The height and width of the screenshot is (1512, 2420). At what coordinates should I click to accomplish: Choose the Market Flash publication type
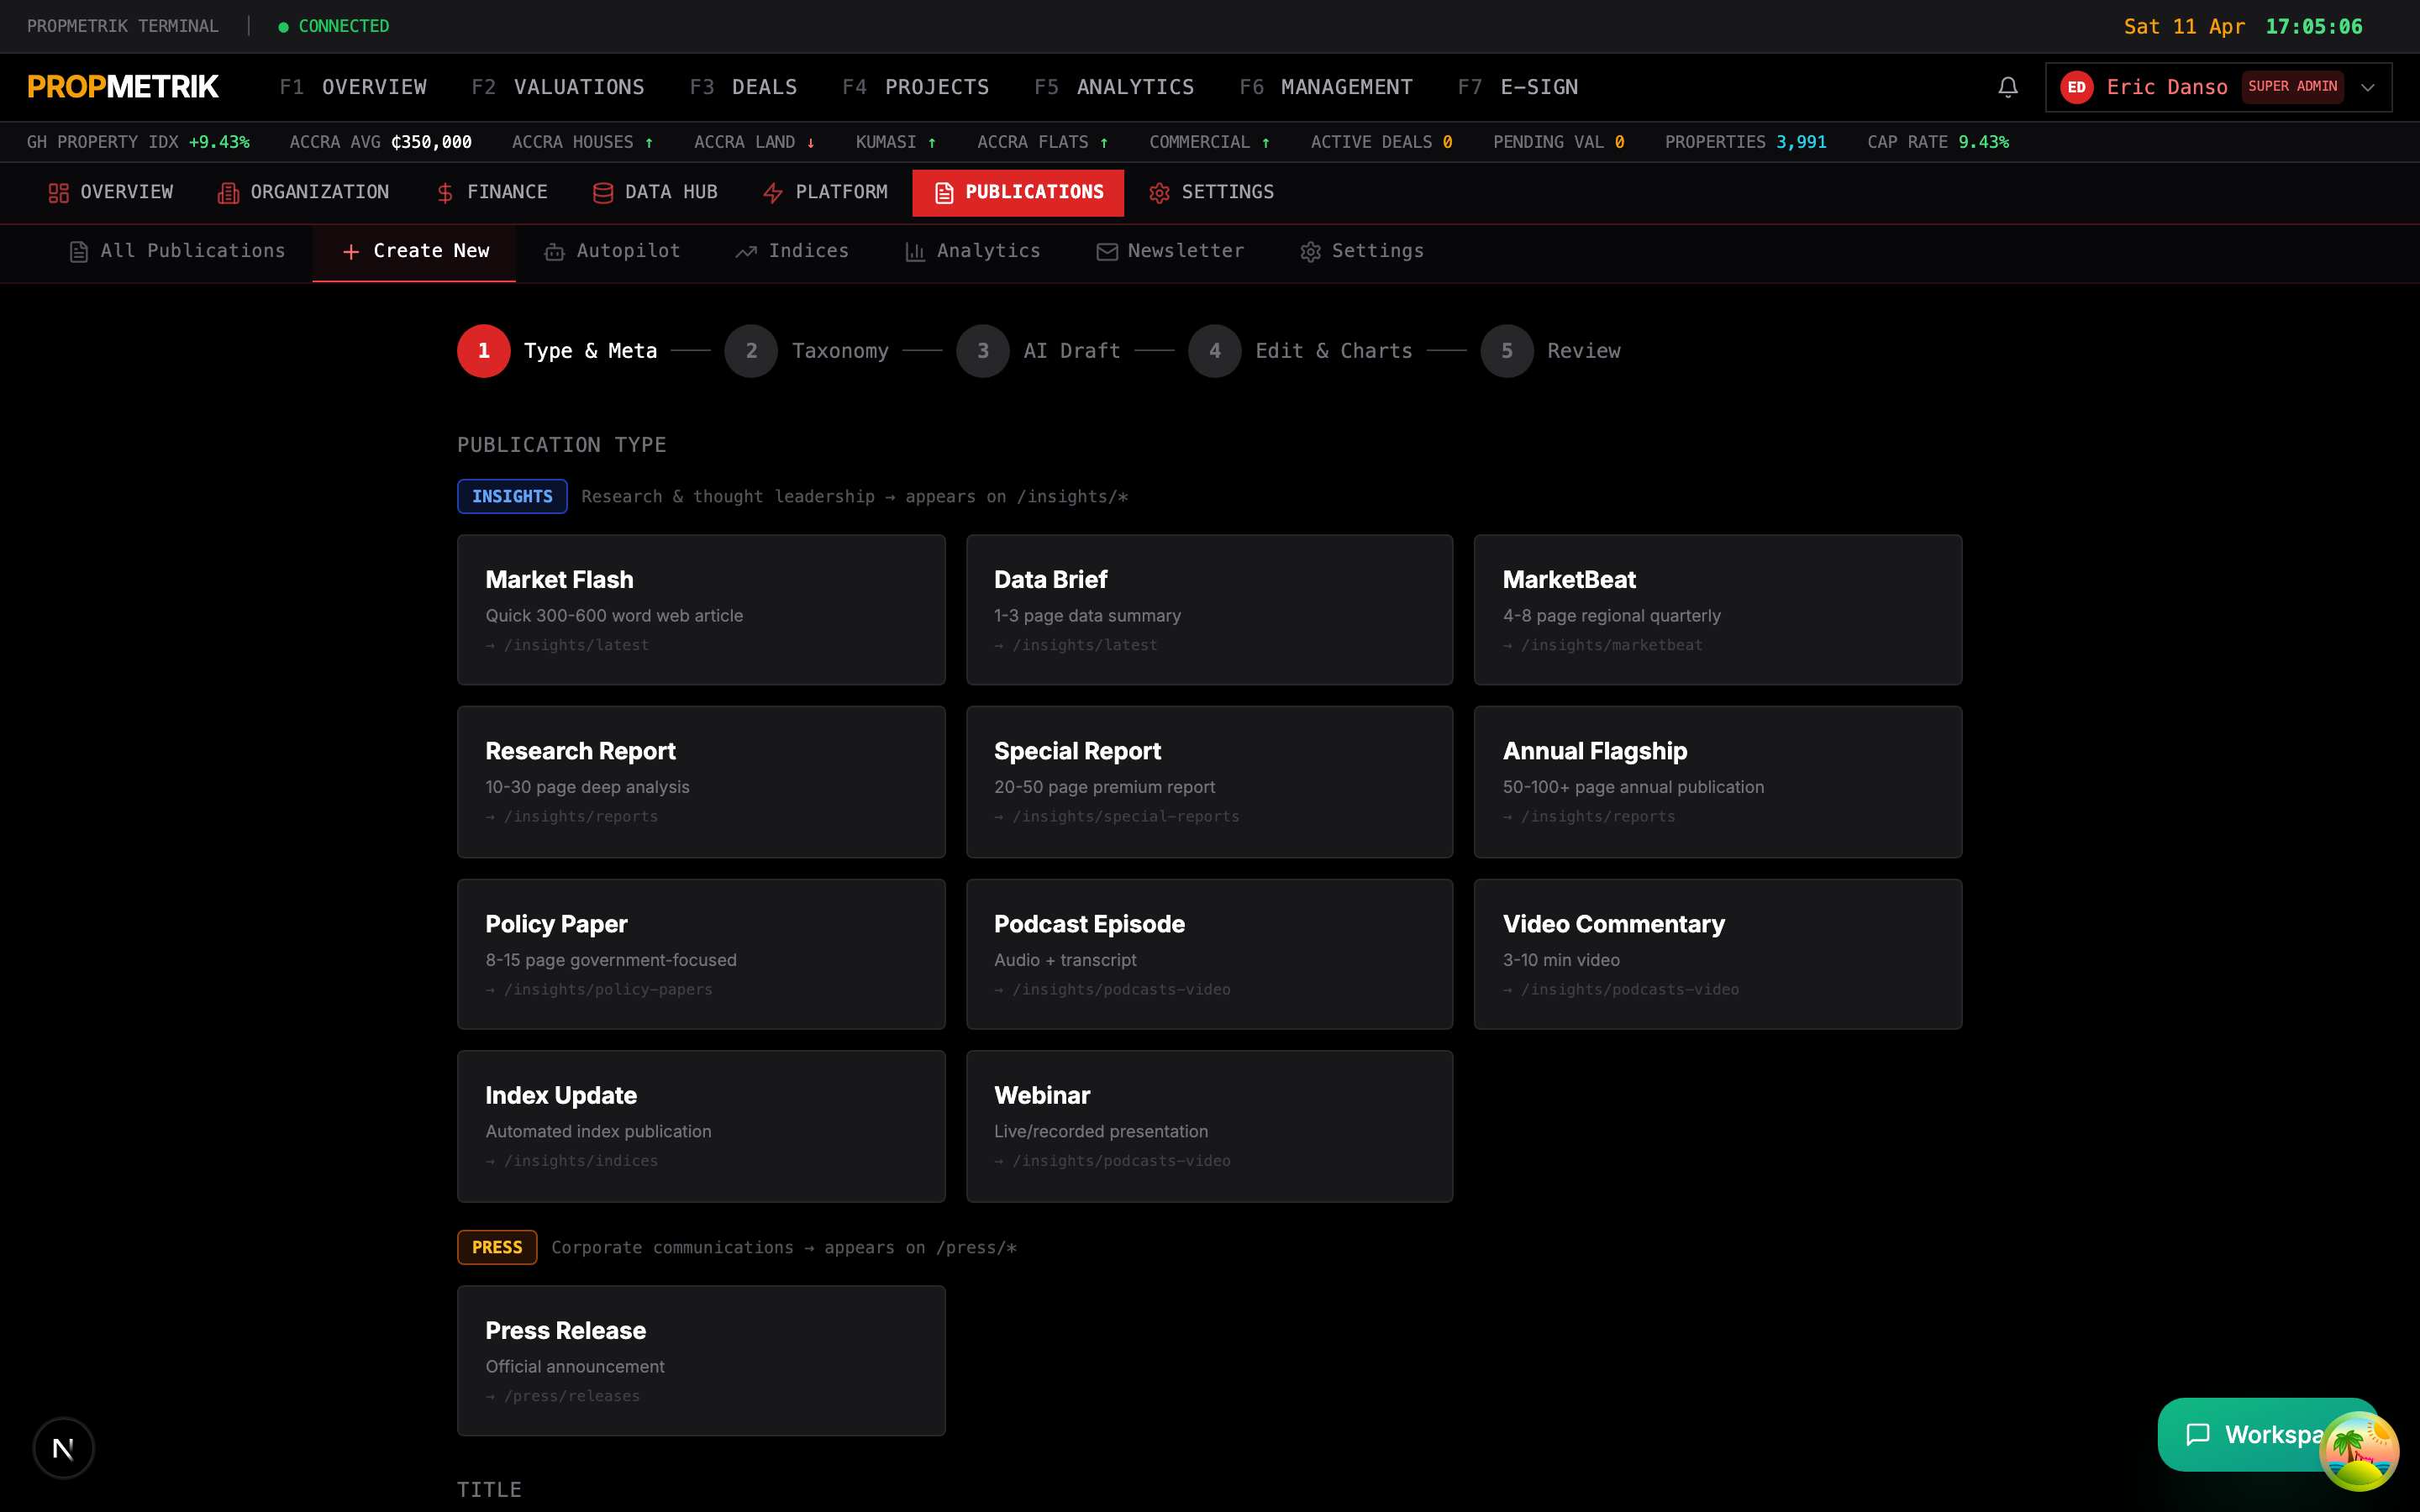pos(701,610)
